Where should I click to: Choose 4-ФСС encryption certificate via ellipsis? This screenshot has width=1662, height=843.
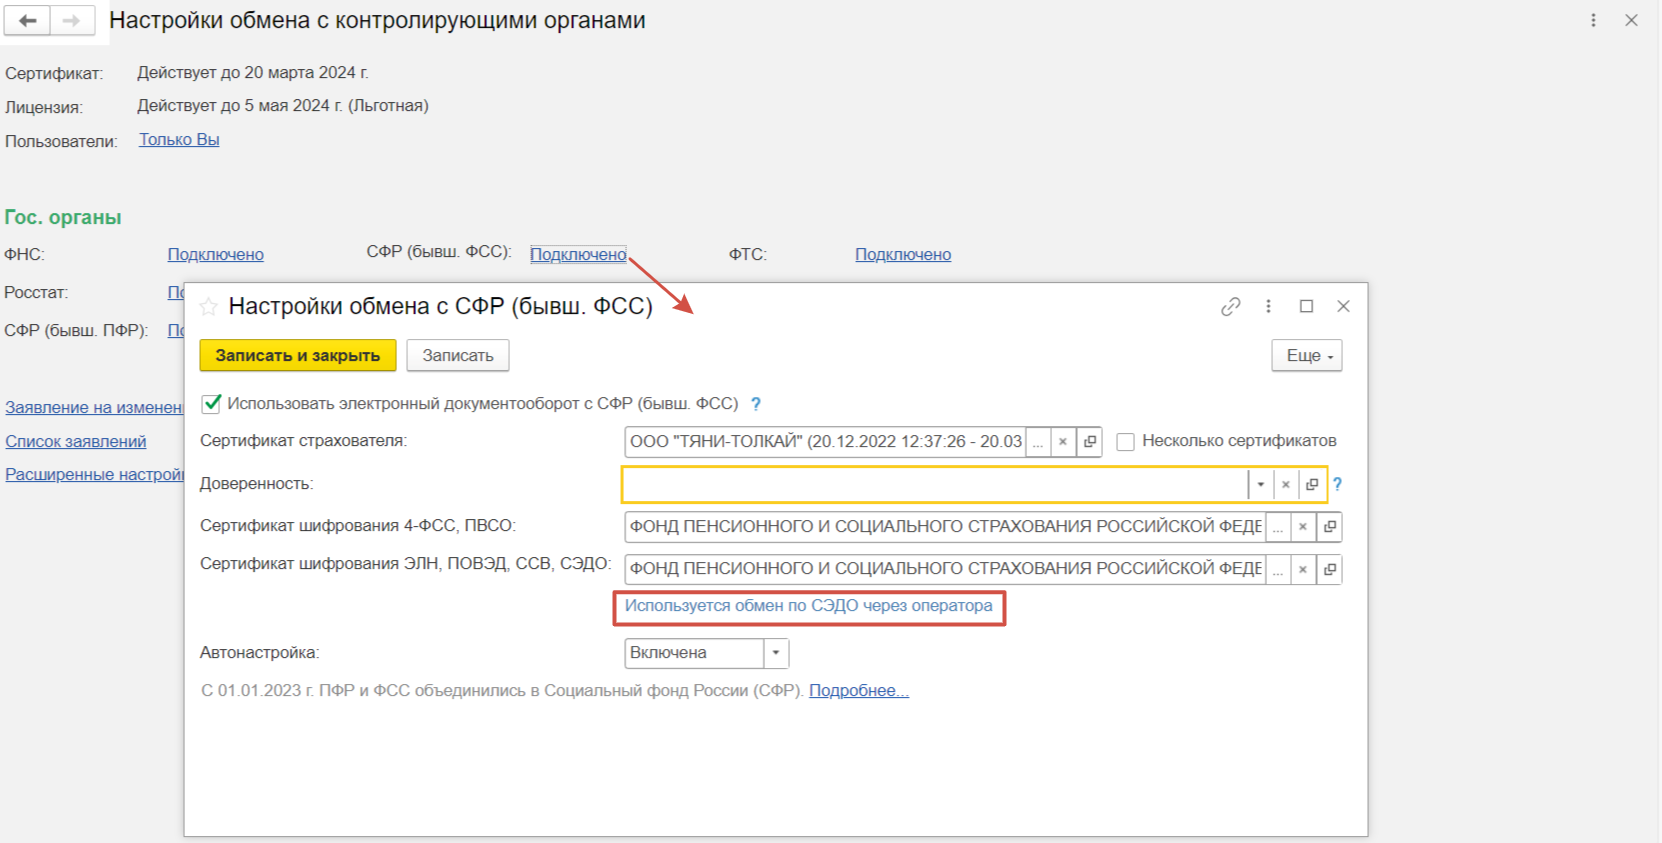(1278, 526)
